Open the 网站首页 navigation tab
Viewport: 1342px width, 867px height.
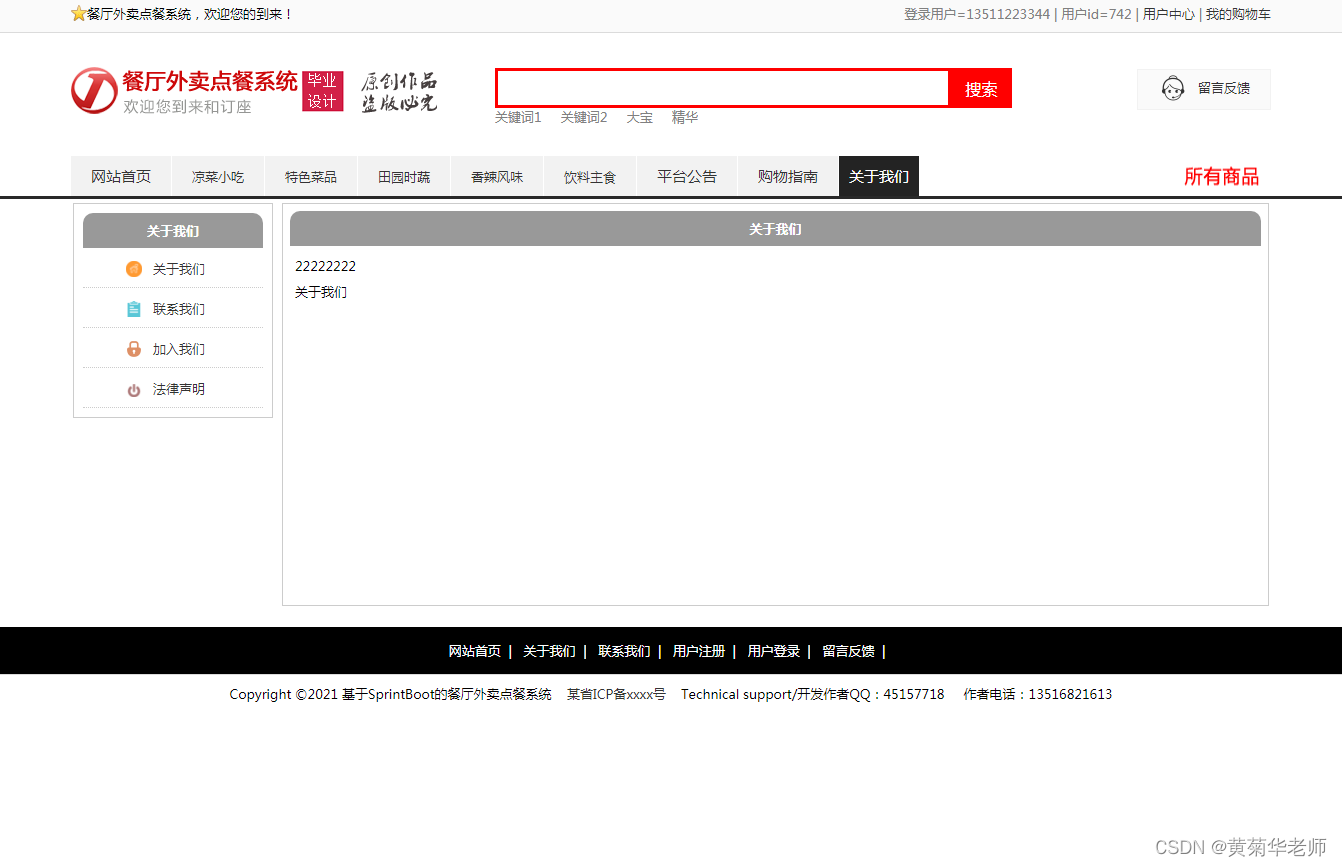[121, 177]
